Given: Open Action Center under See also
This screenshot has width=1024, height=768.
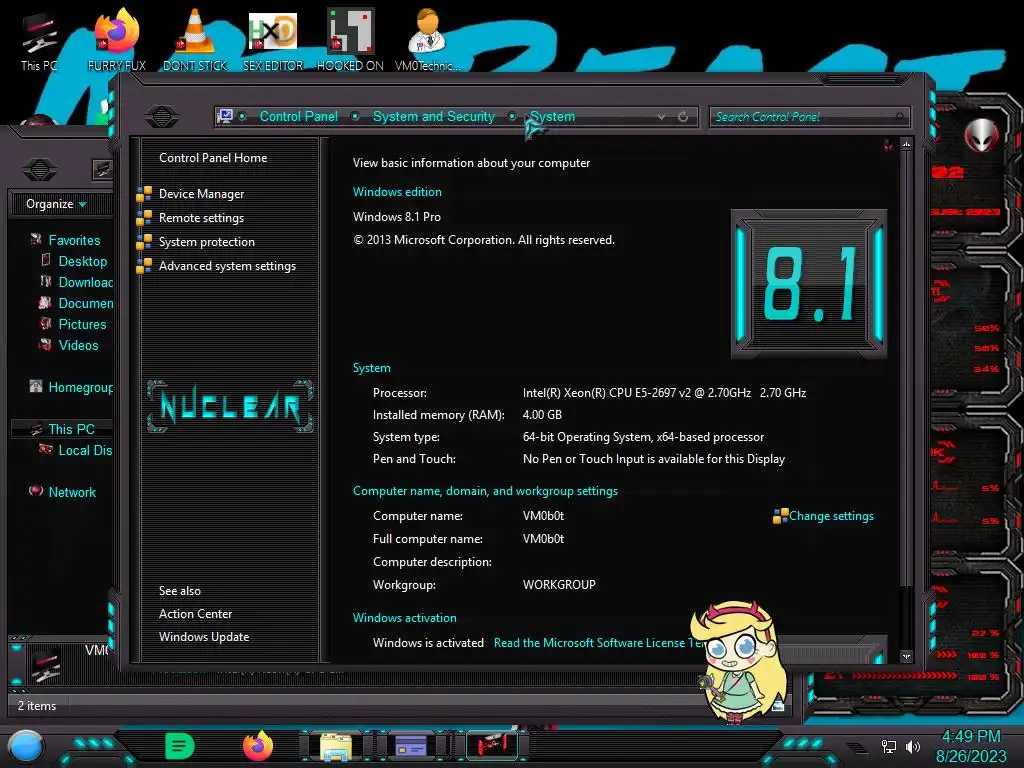Looking at the screenshot, I should (x=195, y=614).
